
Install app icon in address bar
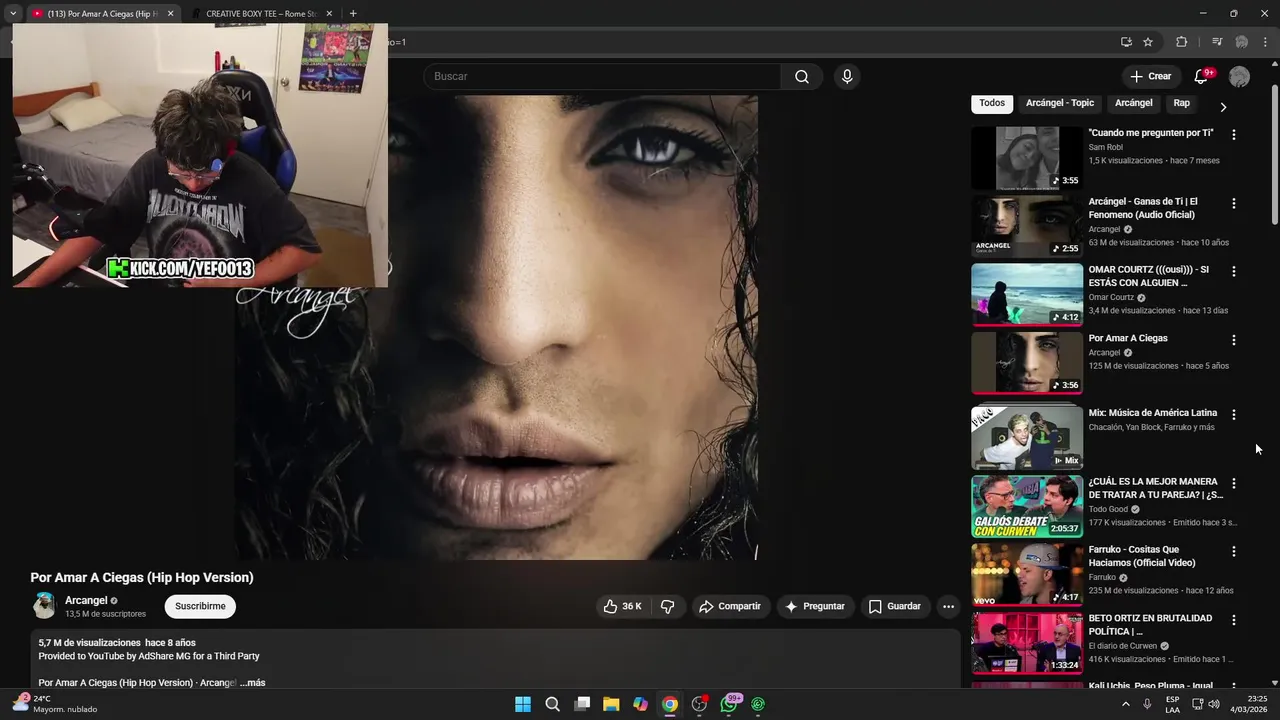(1126, 42)
